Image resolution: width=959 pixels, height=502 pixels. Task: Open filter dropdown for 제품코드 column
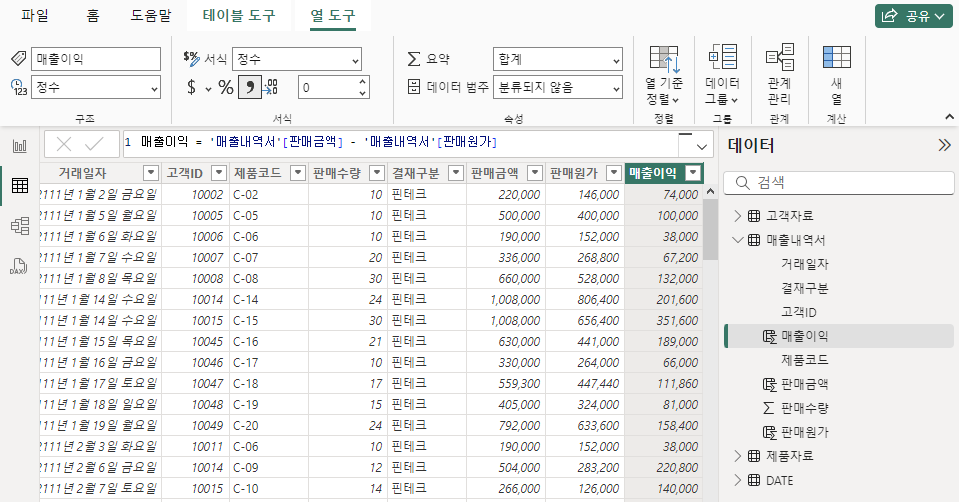(x=298, y=173)
